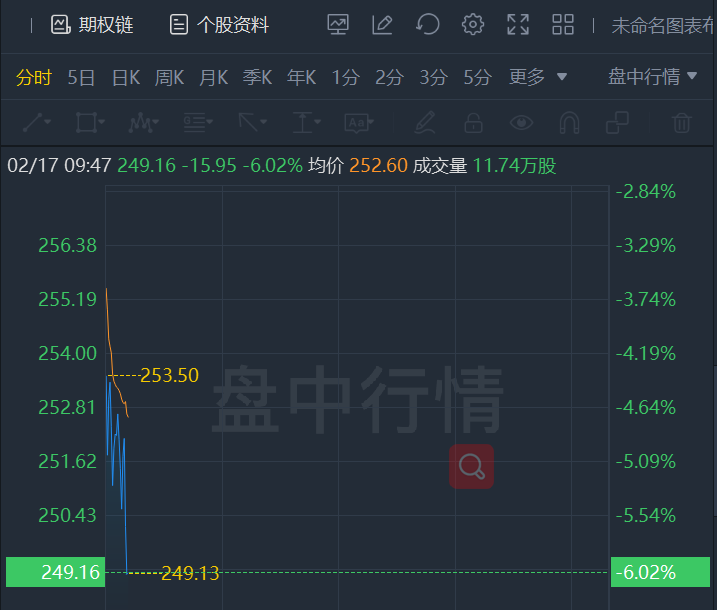
Task: Open 个股资料 stock info
Action: (219, 25)
